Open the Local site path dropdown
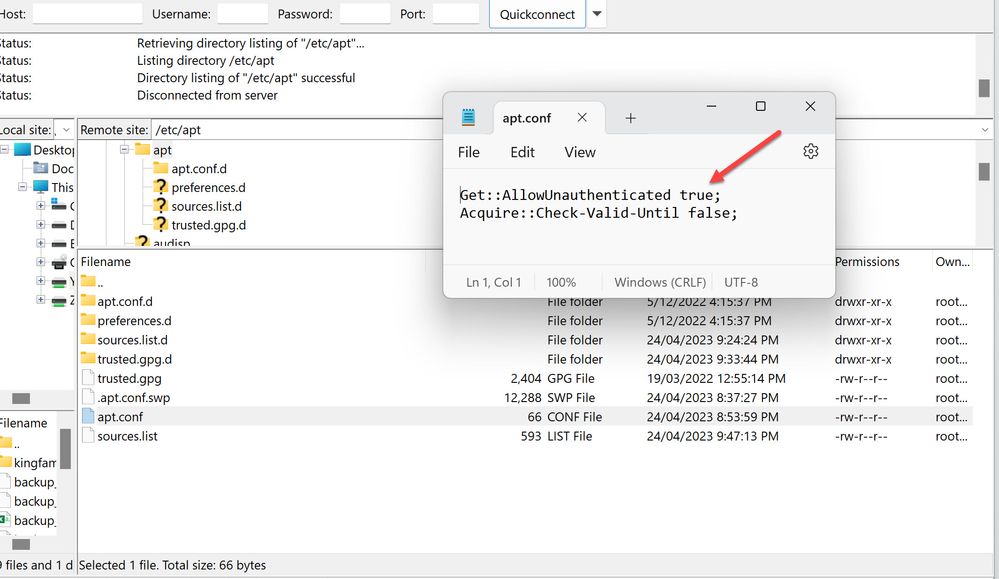Screen dimensions: 999x579 pos(66,130)
